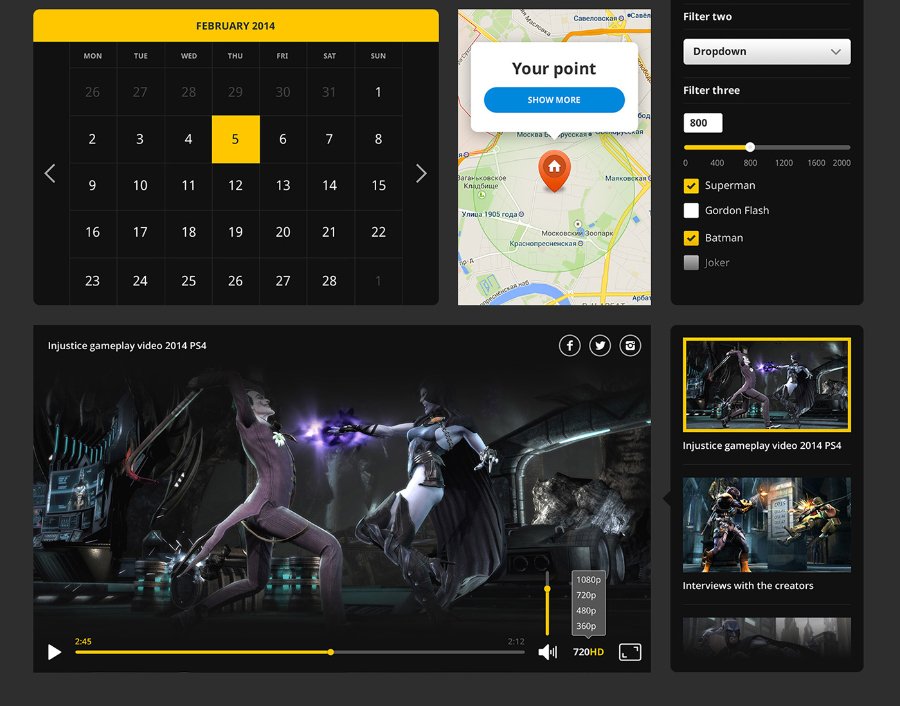Select 1080p video quality
This screenshot has height=706, width=900.
588,580
